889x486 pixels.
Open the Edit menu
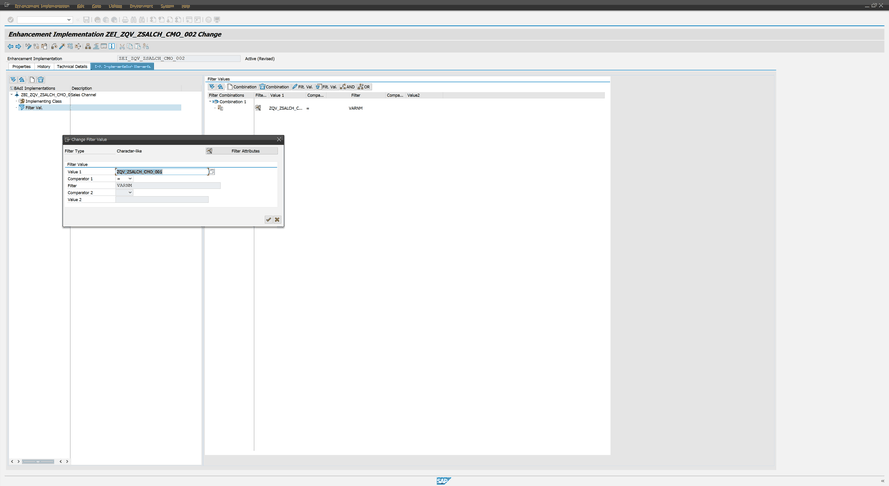81,6
